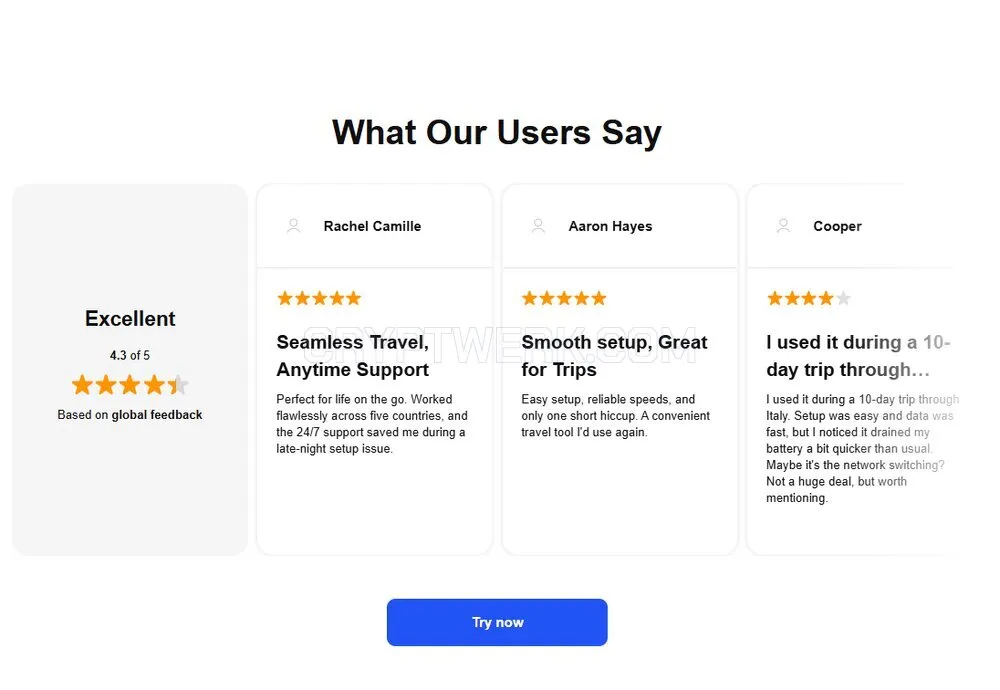1000x690 pixels.
Task: Click the five-star rating in Rachel Camille's review
Action: click(319, 298)
